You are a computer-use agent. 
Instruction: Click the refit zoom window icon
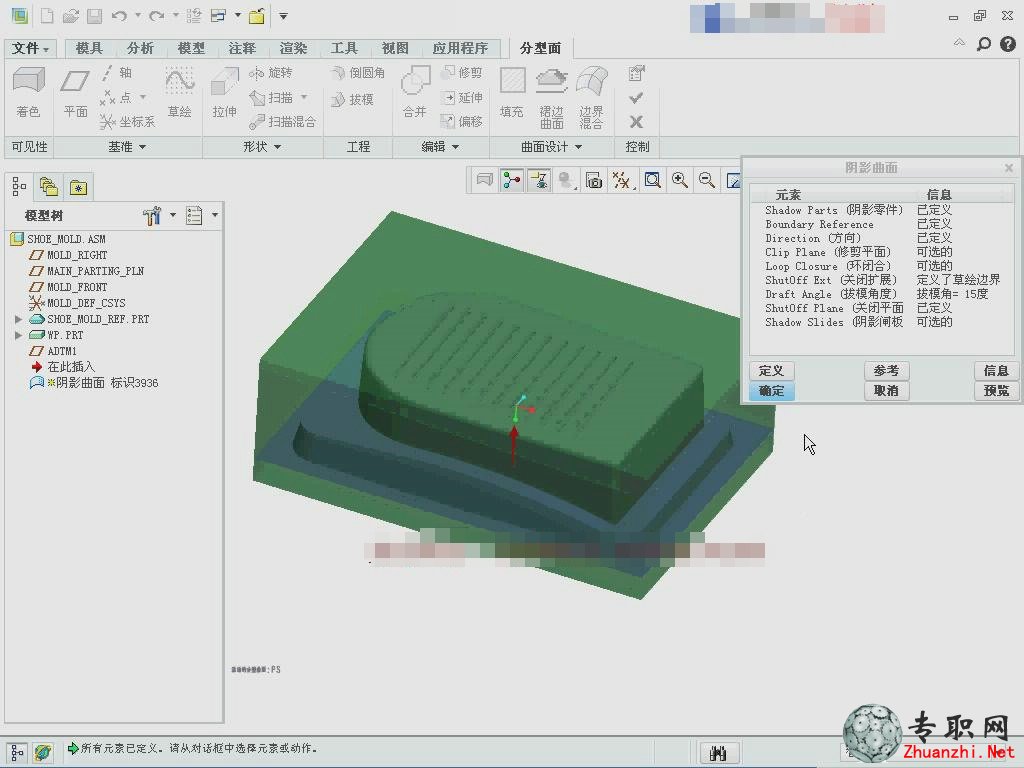click(x=652, y=180)
